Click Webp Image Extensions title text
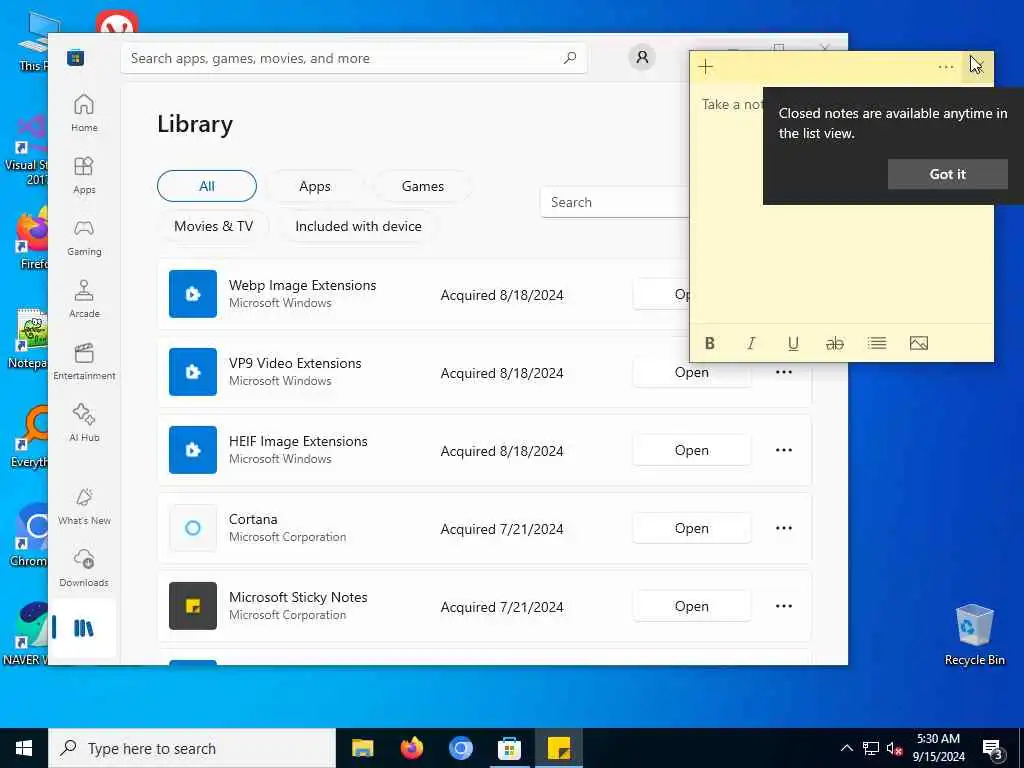 pos(302,285)
